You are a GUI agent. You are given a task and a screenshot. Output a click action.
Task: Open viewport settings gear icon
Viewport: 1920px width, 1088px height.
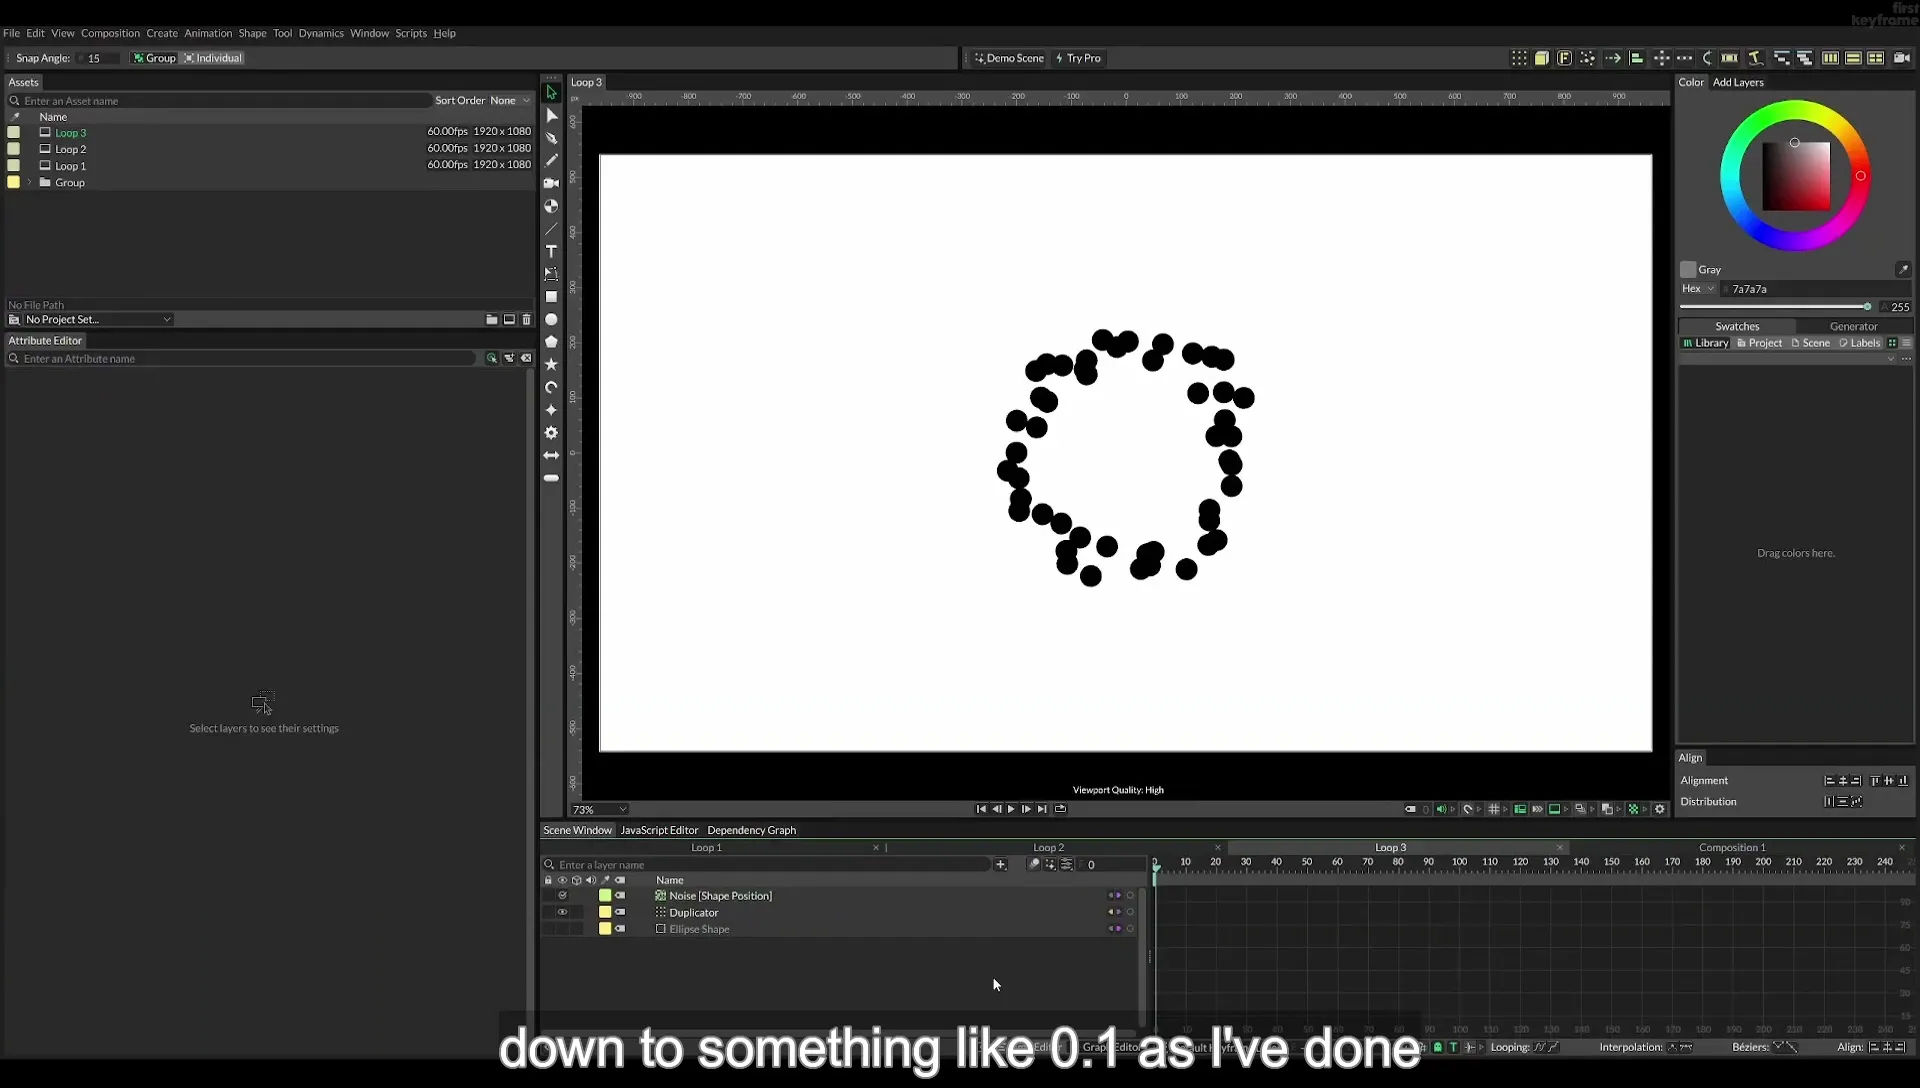click(x=1660, y=809)
